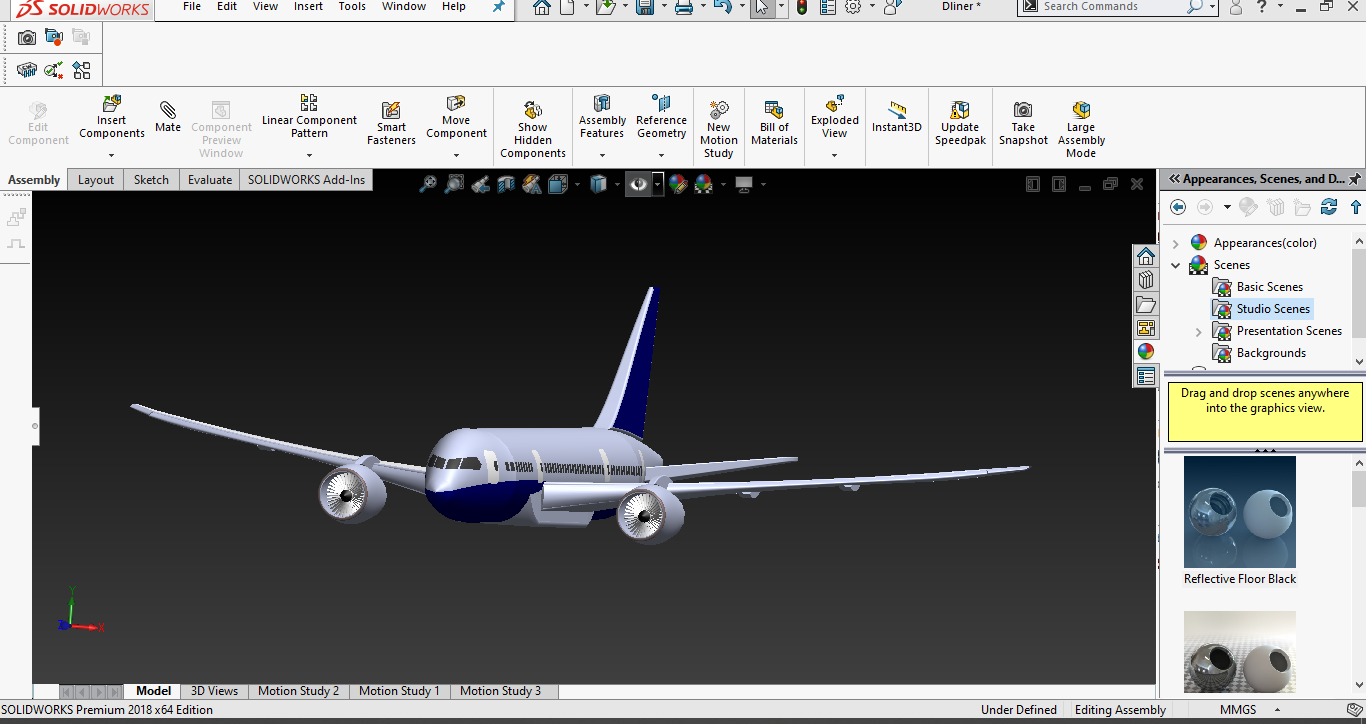Open the SOLIDWORKS Add-Ins tab
The image size is (1366, 724).
coord(307,180)
